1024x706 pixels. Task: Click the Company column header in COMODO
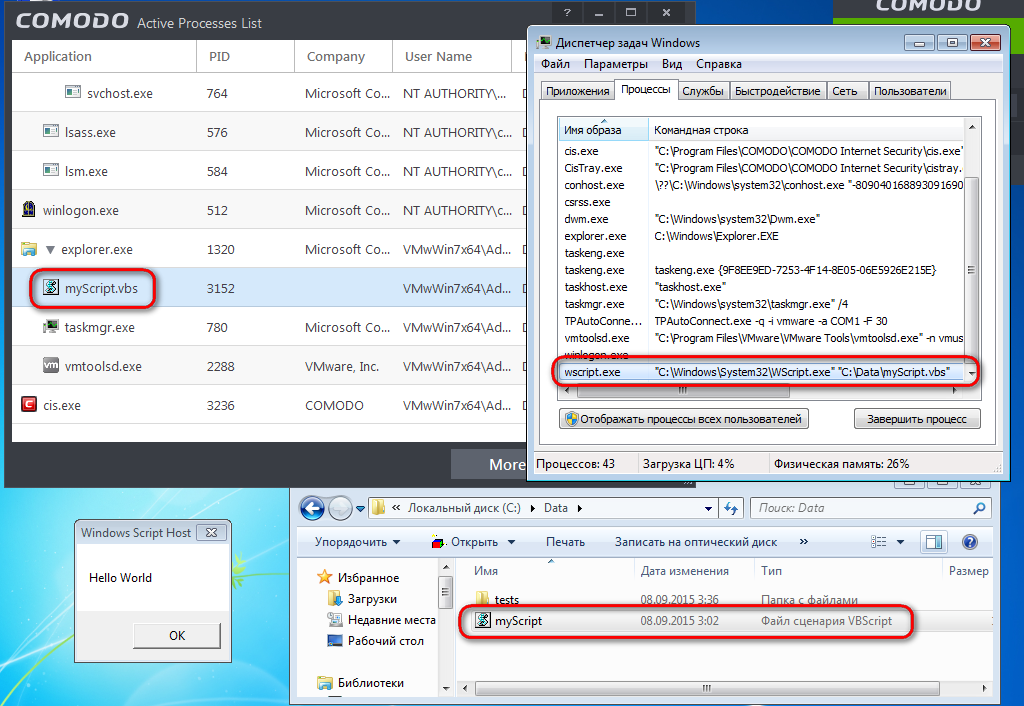343,56
